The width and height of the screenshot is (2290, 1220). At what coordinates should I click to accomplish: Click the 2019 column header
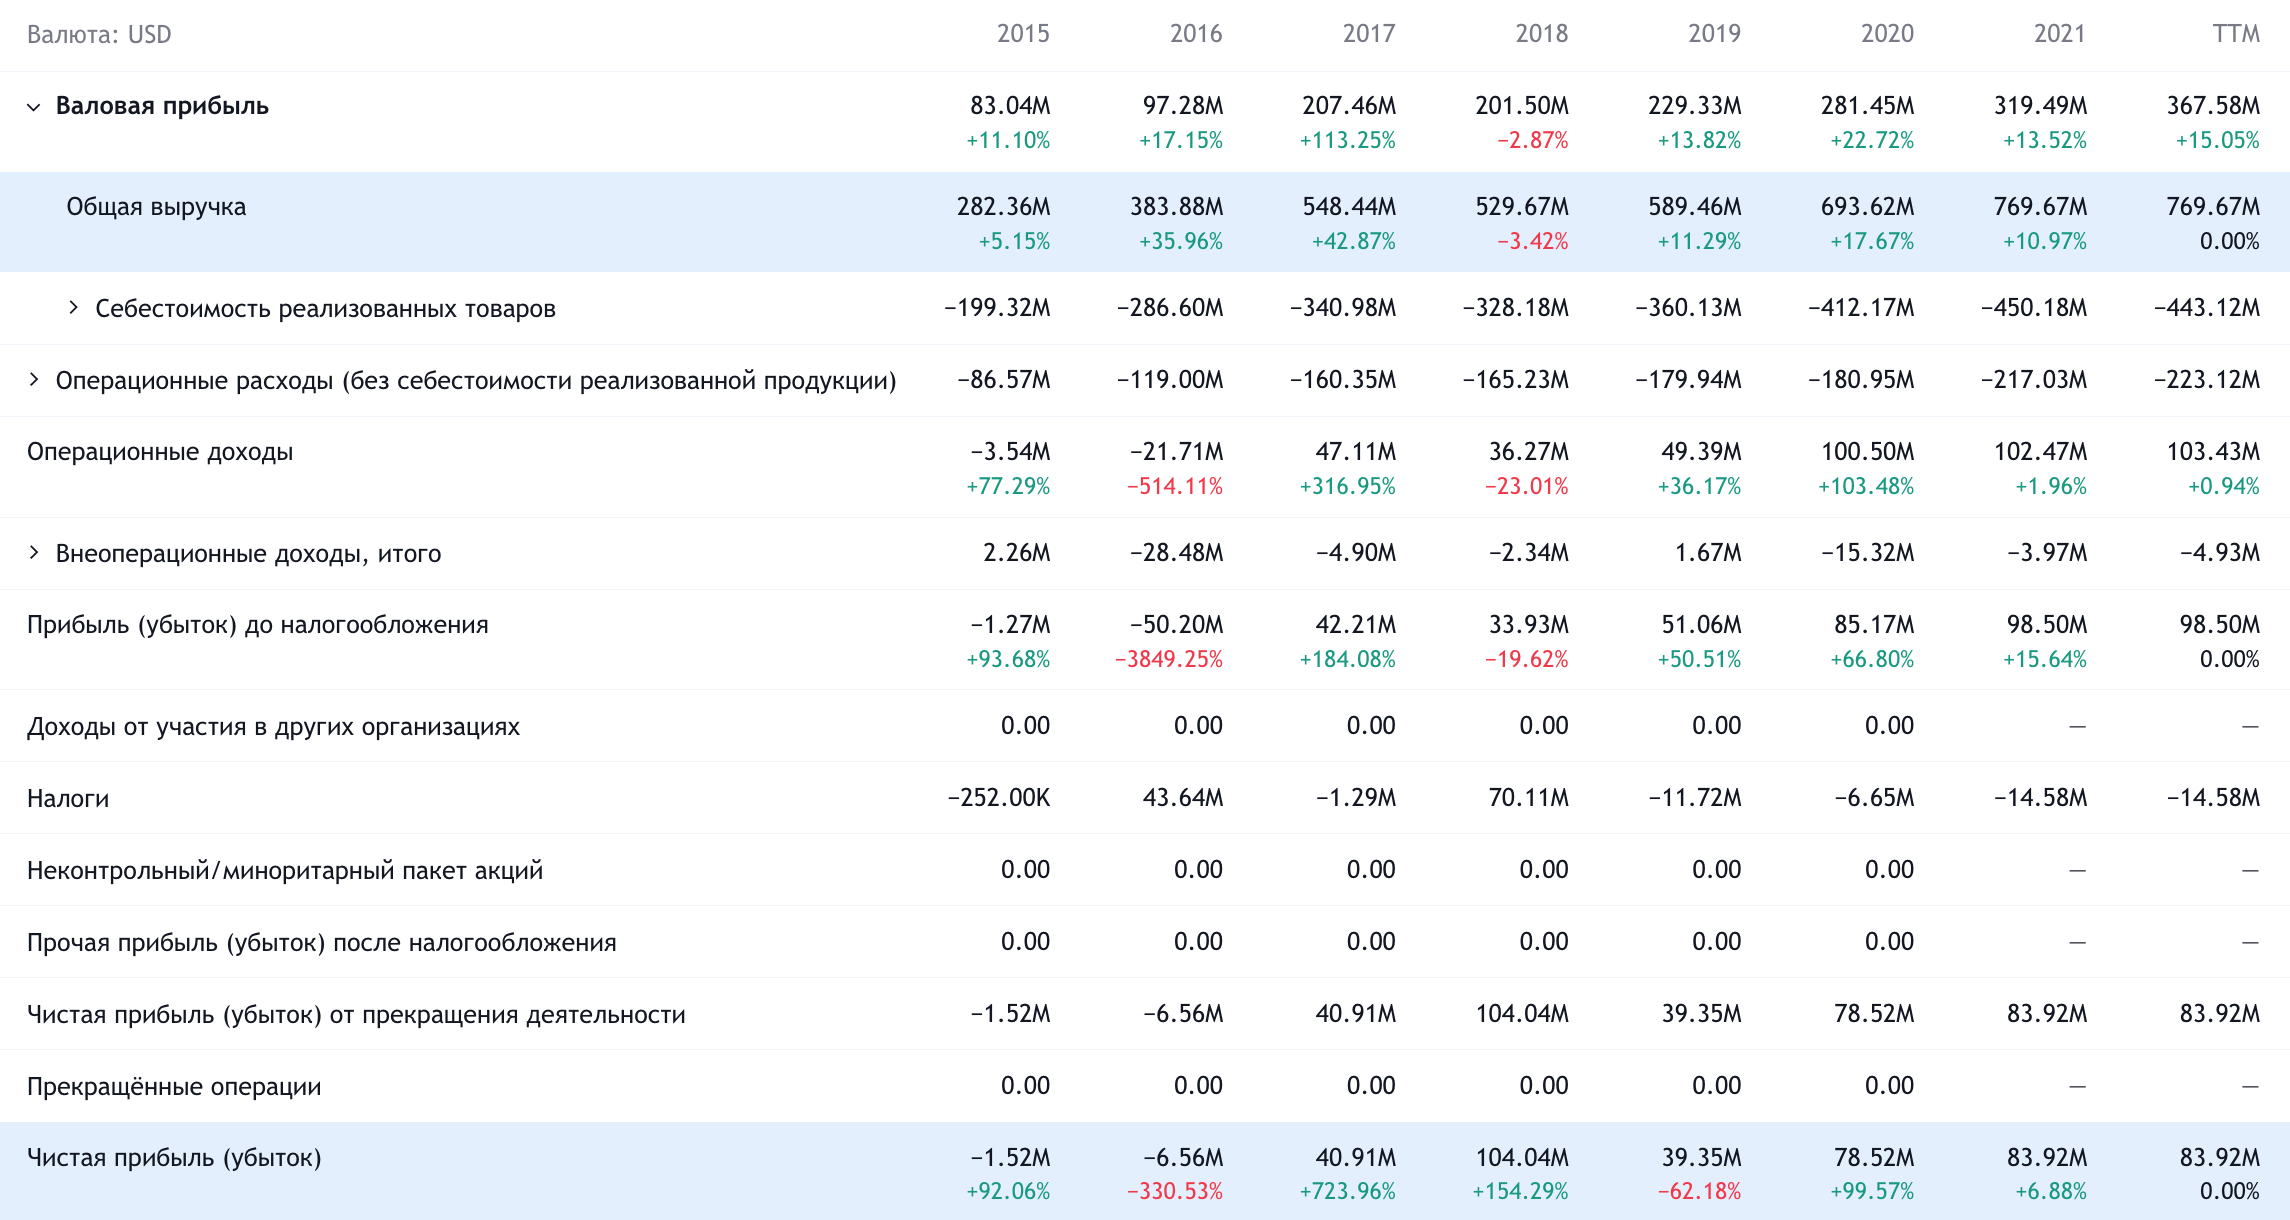[x=1715, y=34]
